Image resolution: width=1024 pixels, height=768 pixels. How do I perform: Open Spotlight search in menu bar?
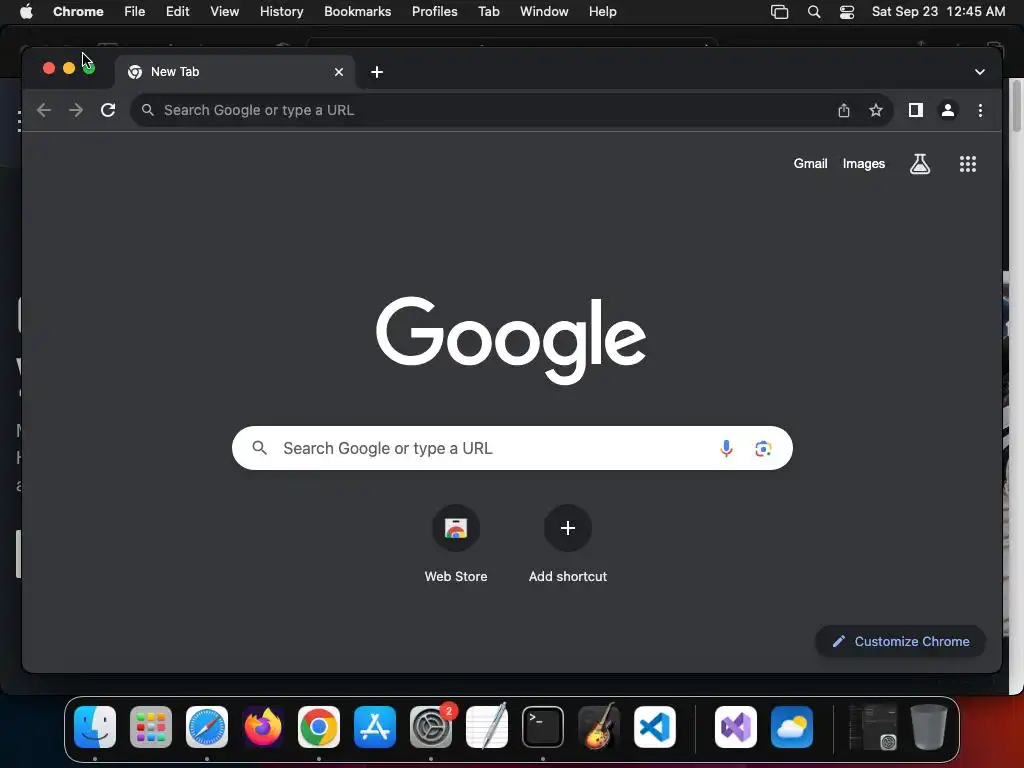[x=814, y=12]
